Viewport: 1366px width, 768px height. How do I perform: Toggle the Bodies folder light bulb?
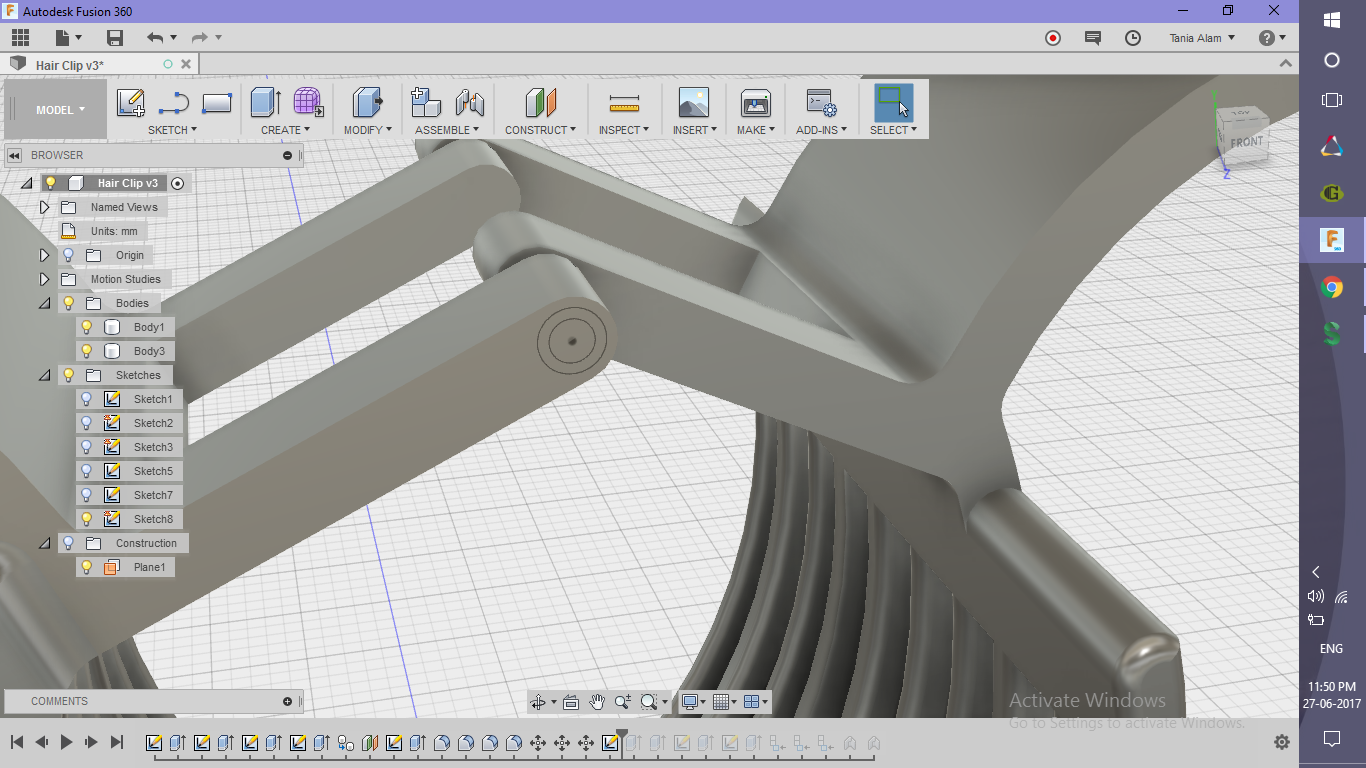pos(69,303)
